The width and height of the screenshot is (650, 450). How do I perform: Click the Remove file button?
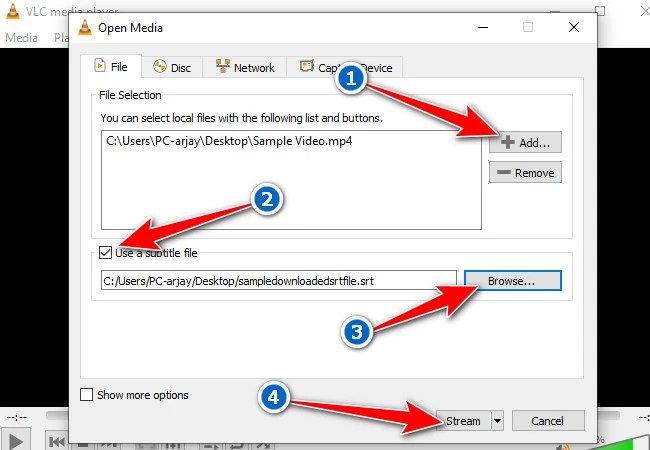click(x=525, y=172)
